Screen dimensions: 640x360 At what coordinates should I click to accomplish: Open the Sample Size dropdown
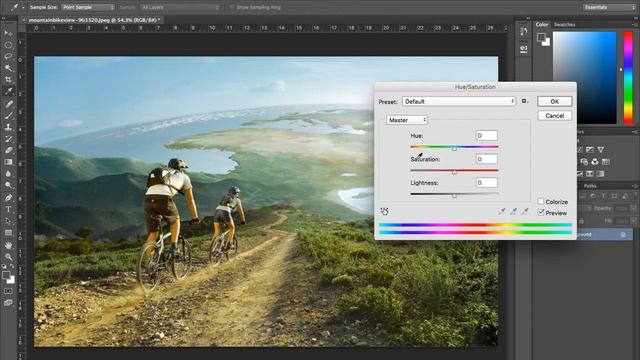88,7
